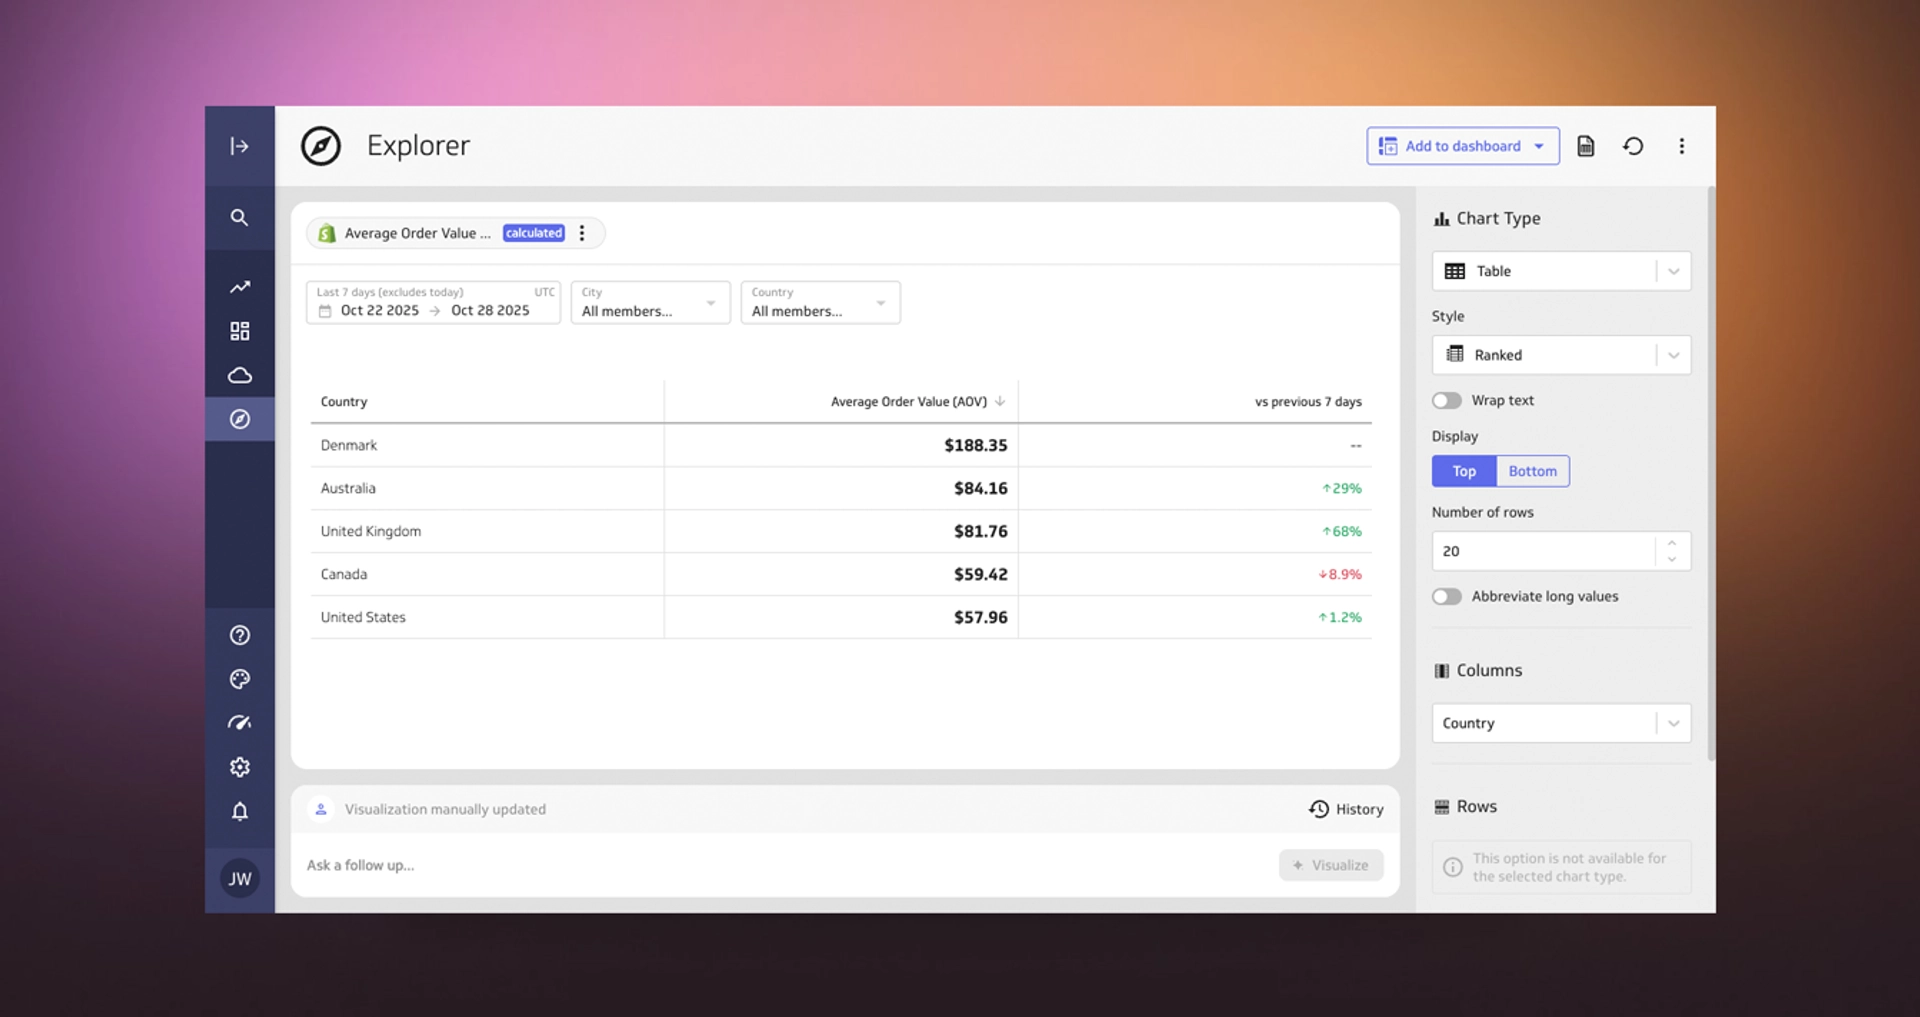The image size is (1920, 1017).
Task: Click the search icon in sidebar
Action: (239, 217)
